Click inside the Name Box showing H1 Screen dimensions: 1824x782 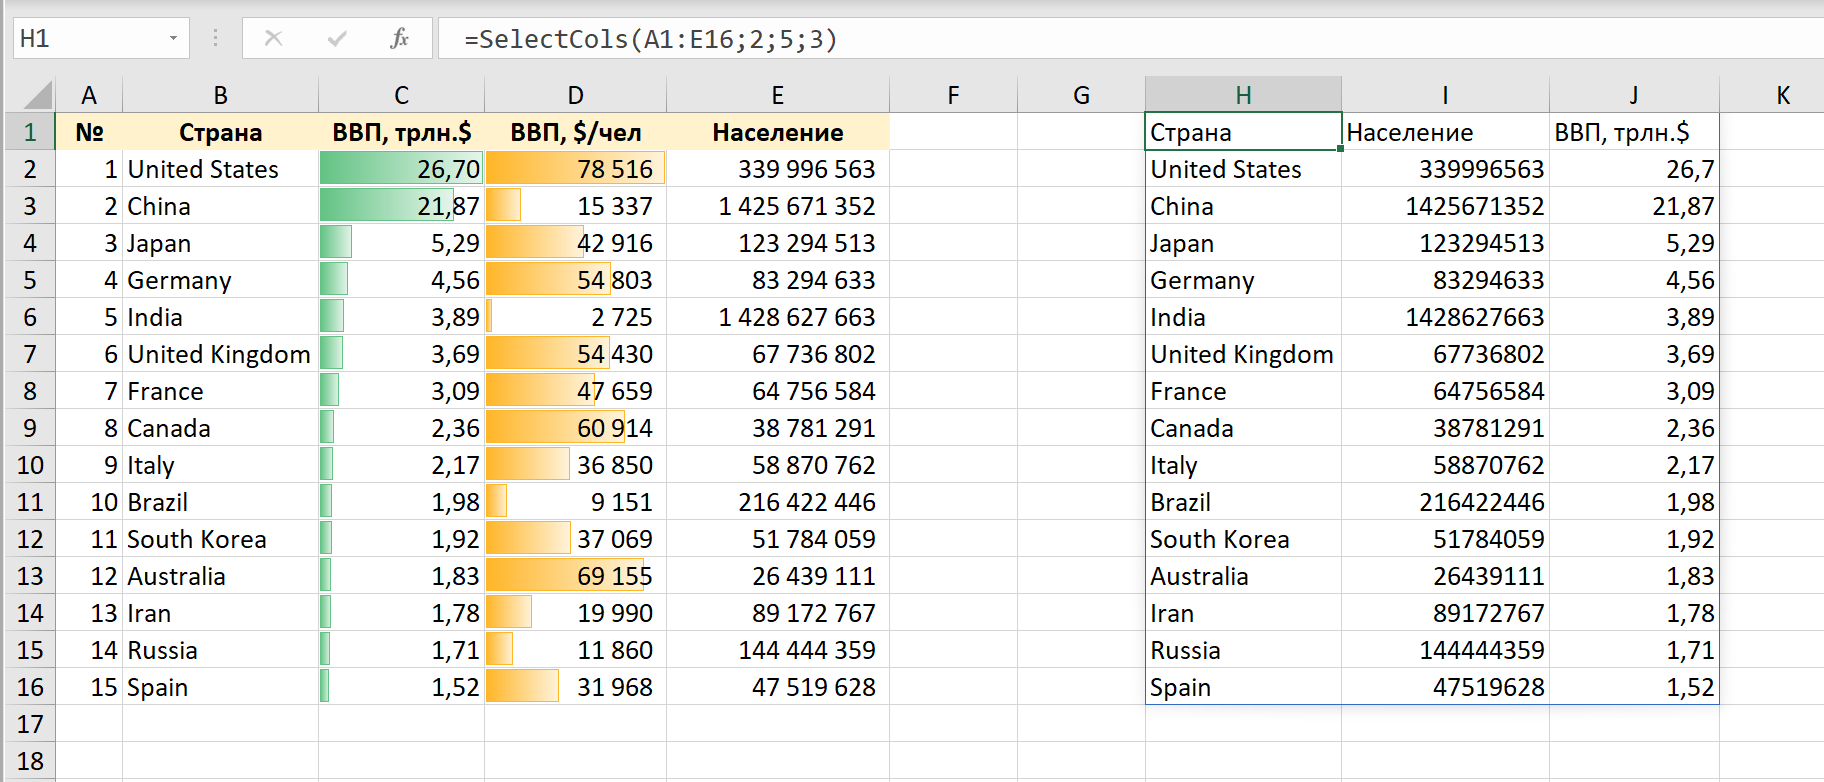pos(90,39)
